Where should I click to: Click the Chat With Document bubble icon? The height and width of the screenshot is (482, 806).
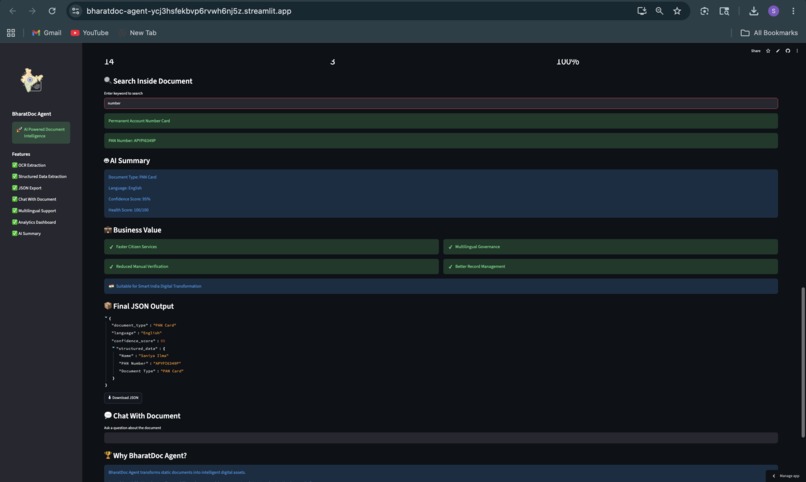(x=107, y=415)
